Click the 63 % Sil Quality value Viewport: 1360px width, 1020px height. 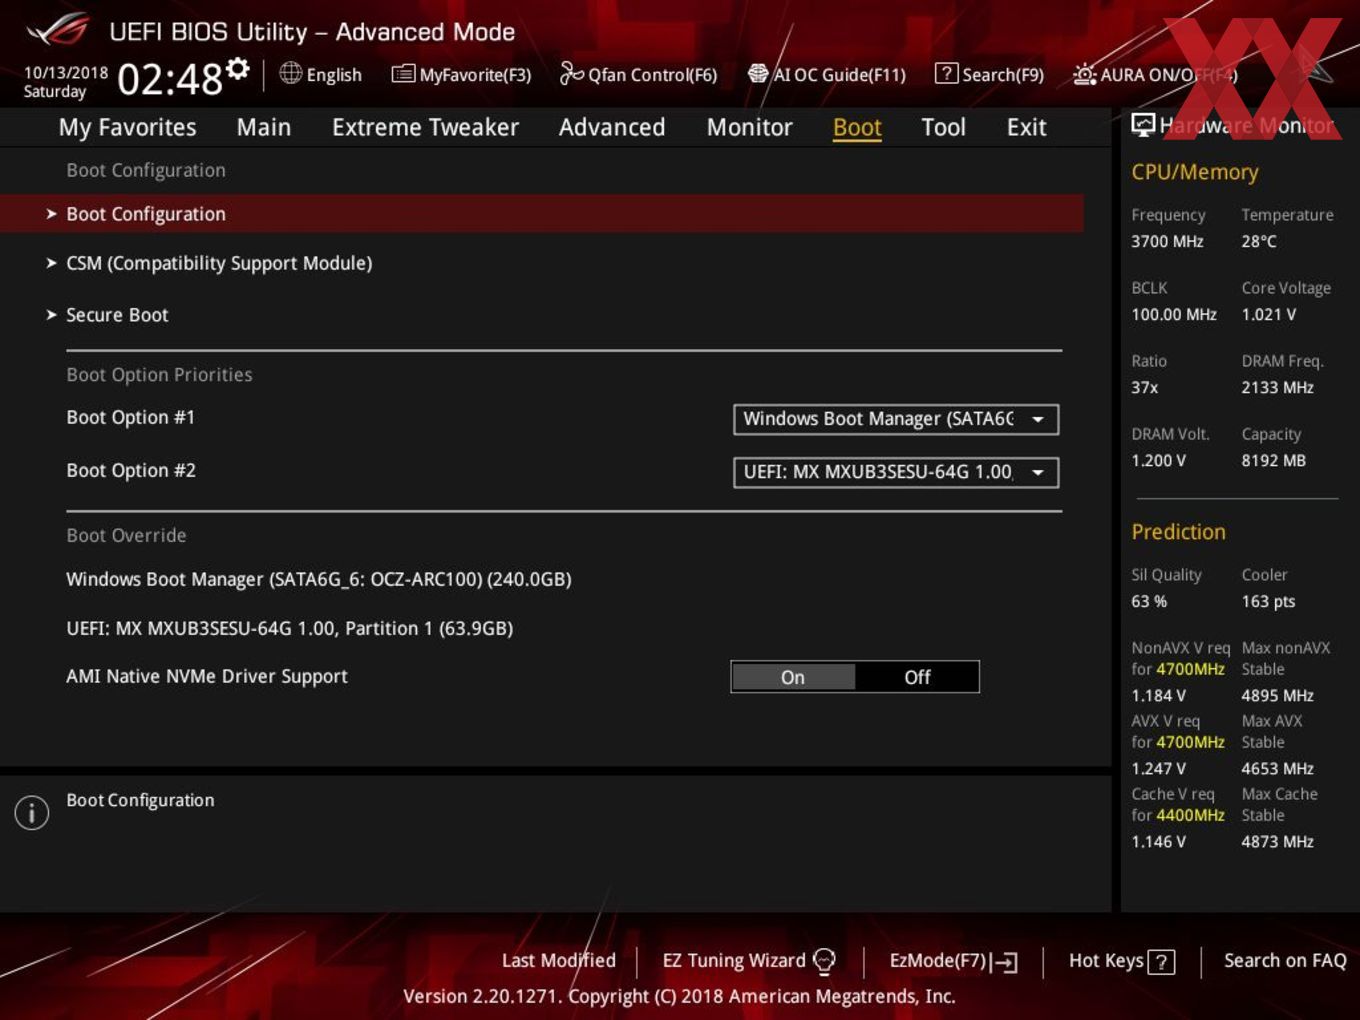pos(1149,601)
